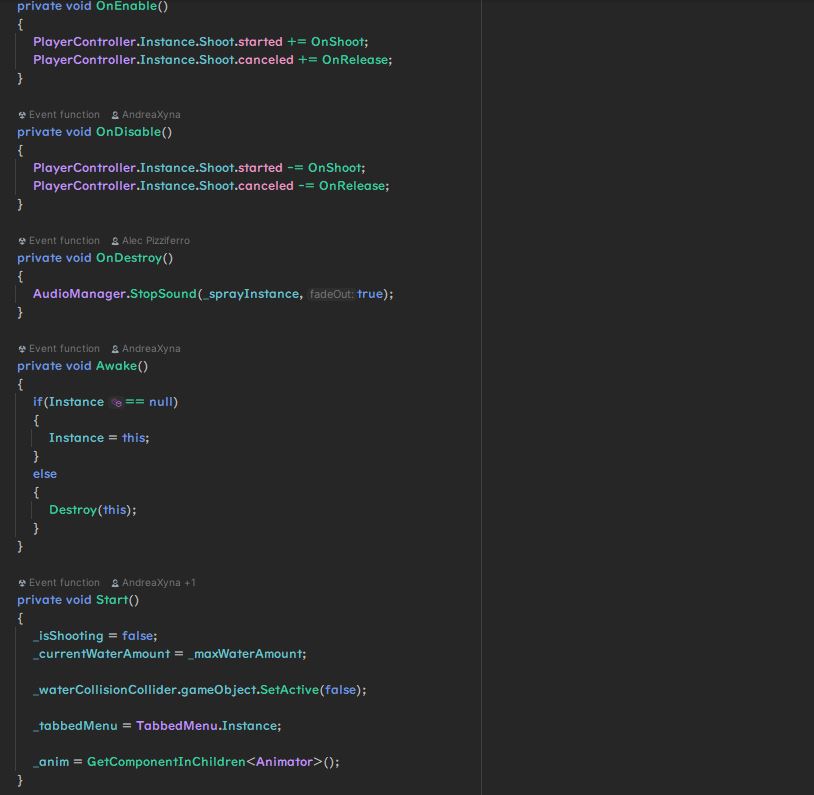Click the author icon beside Alec Pizziferro
The image size is (814, 795).
115,241
